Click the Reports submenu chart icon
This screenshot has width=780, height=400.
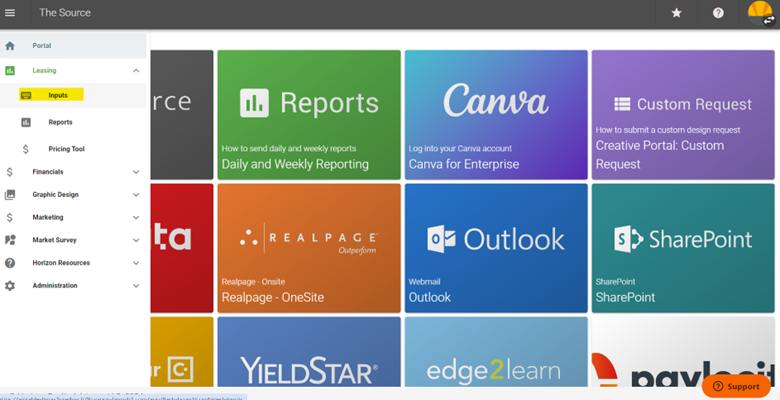26,122
